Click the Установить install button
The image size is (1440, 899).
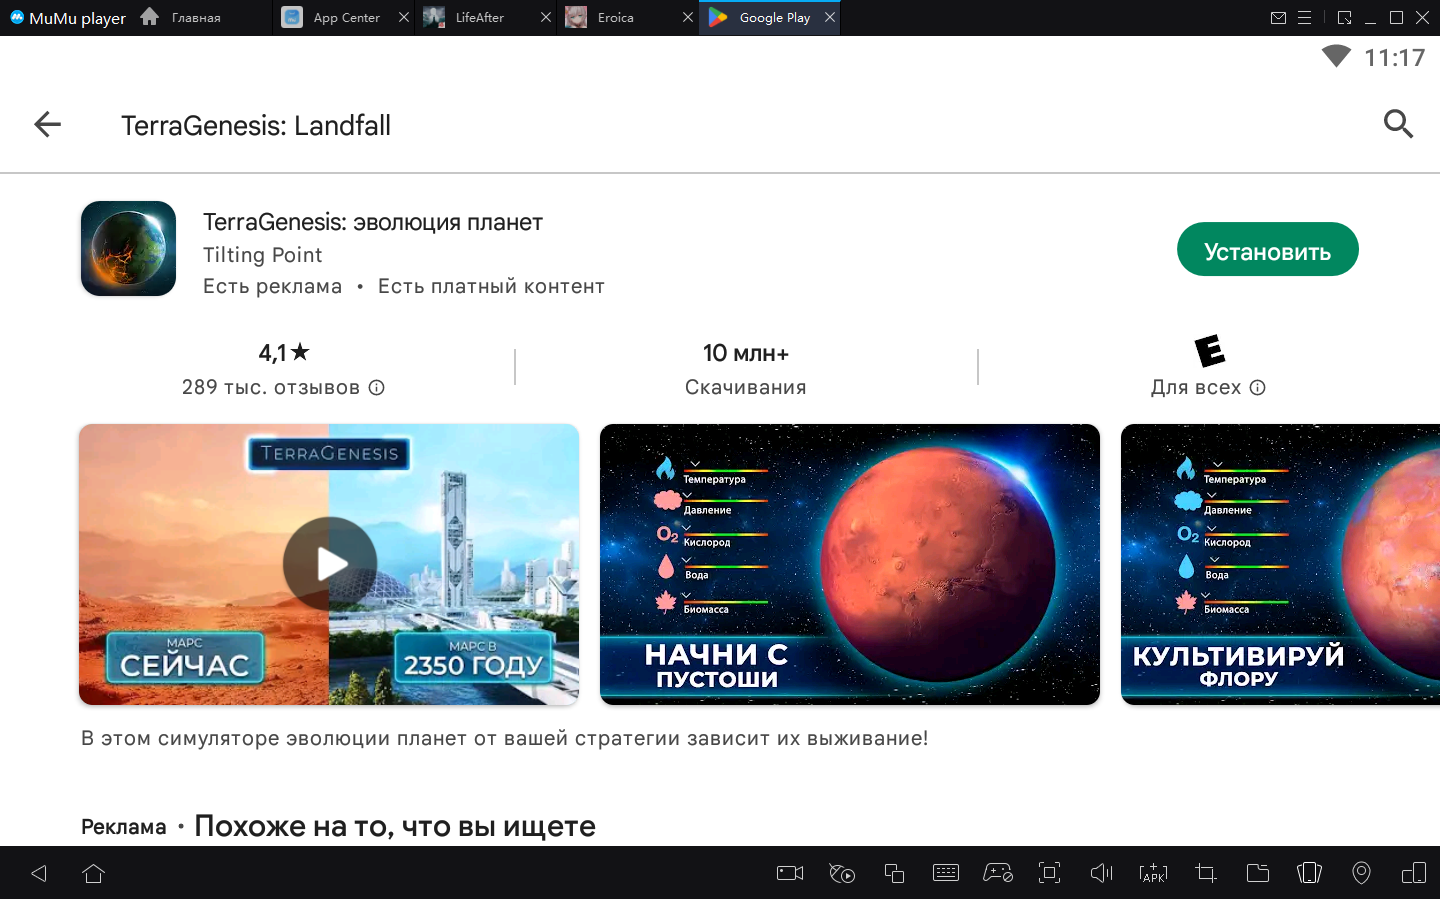click(x=1266, y=250)
